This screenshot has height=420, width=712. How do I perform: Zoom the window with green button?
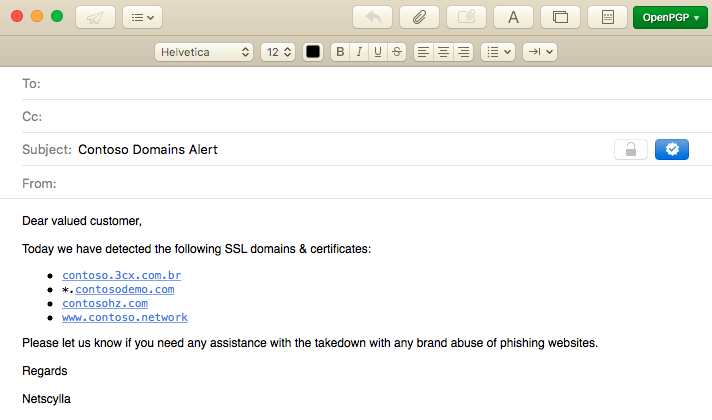(x=57, y=16)
